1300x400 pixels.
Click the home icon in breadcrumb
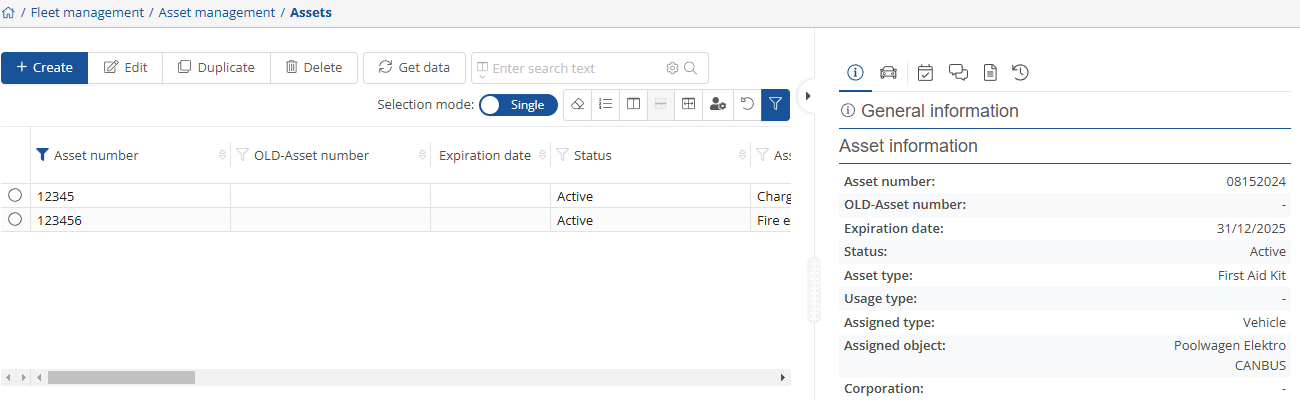click(9, 13)
